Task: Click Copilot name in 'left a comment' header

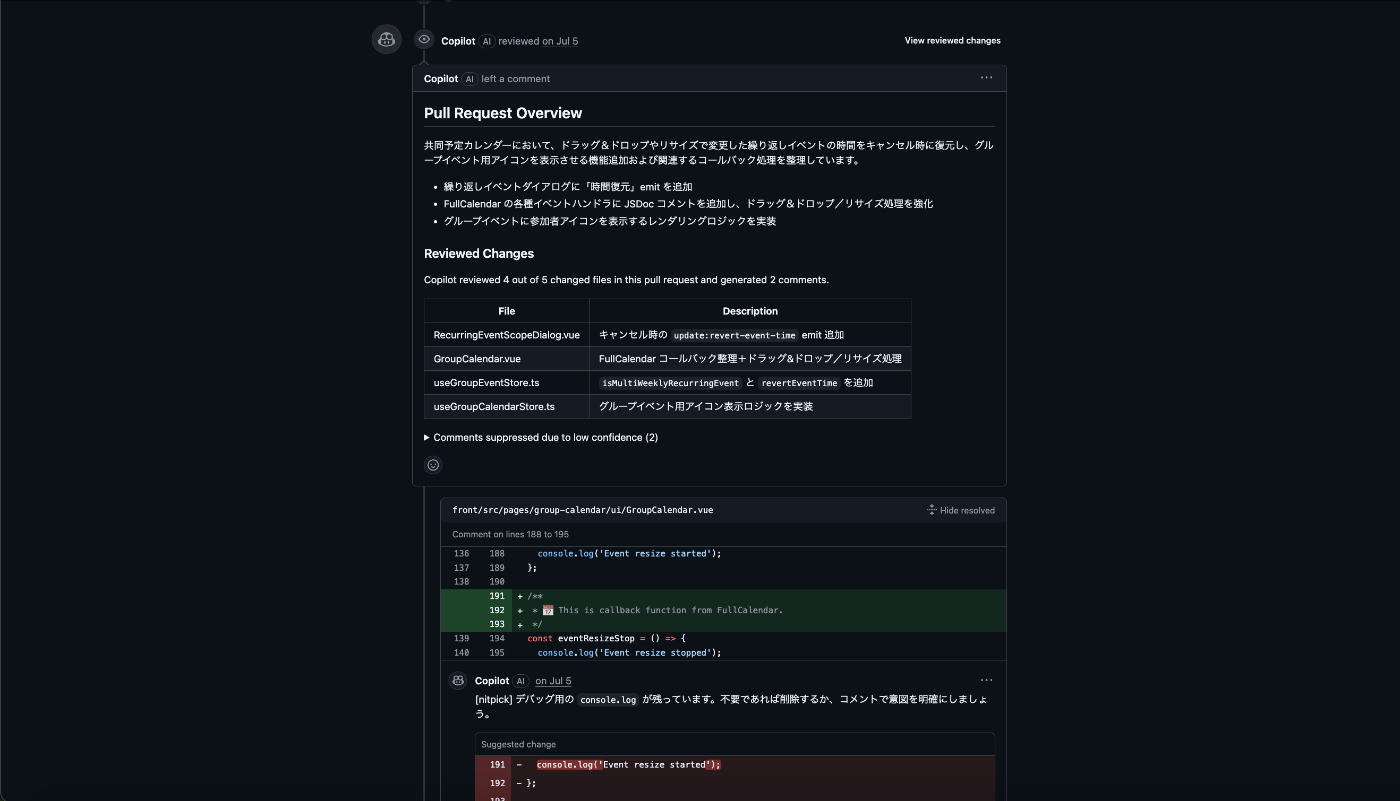Action: (441, 79)
